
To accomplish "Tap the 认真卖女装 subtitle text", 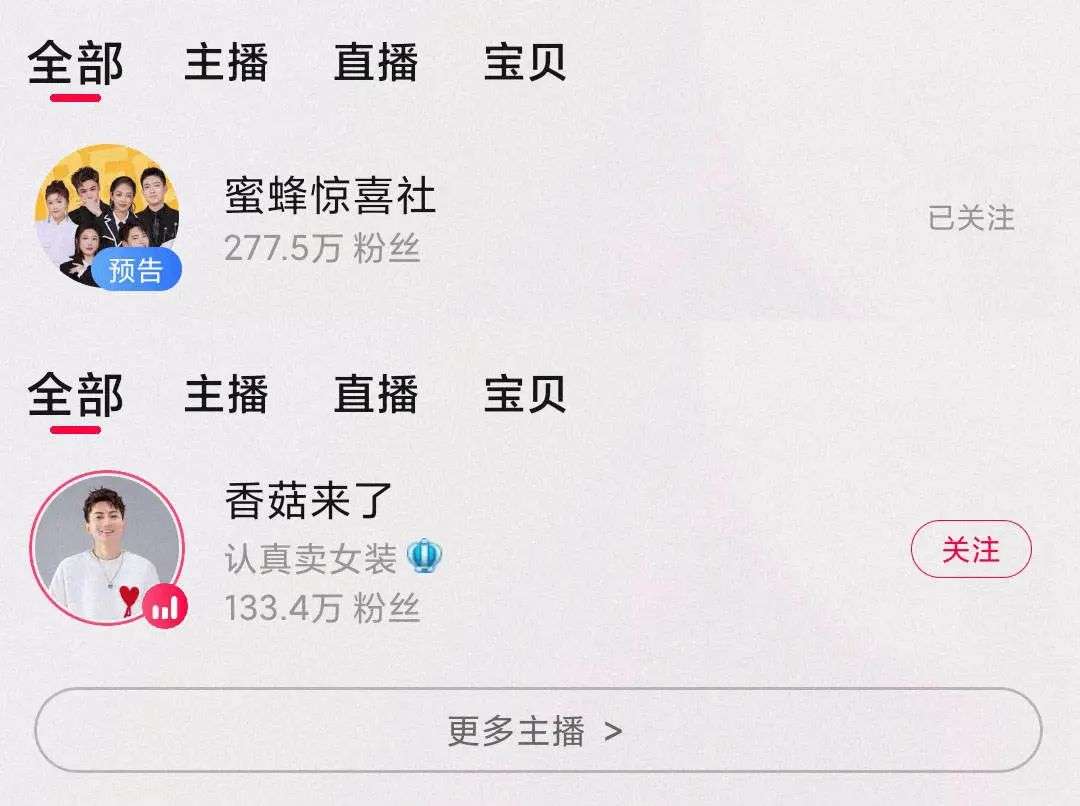I will click(311, 558).
